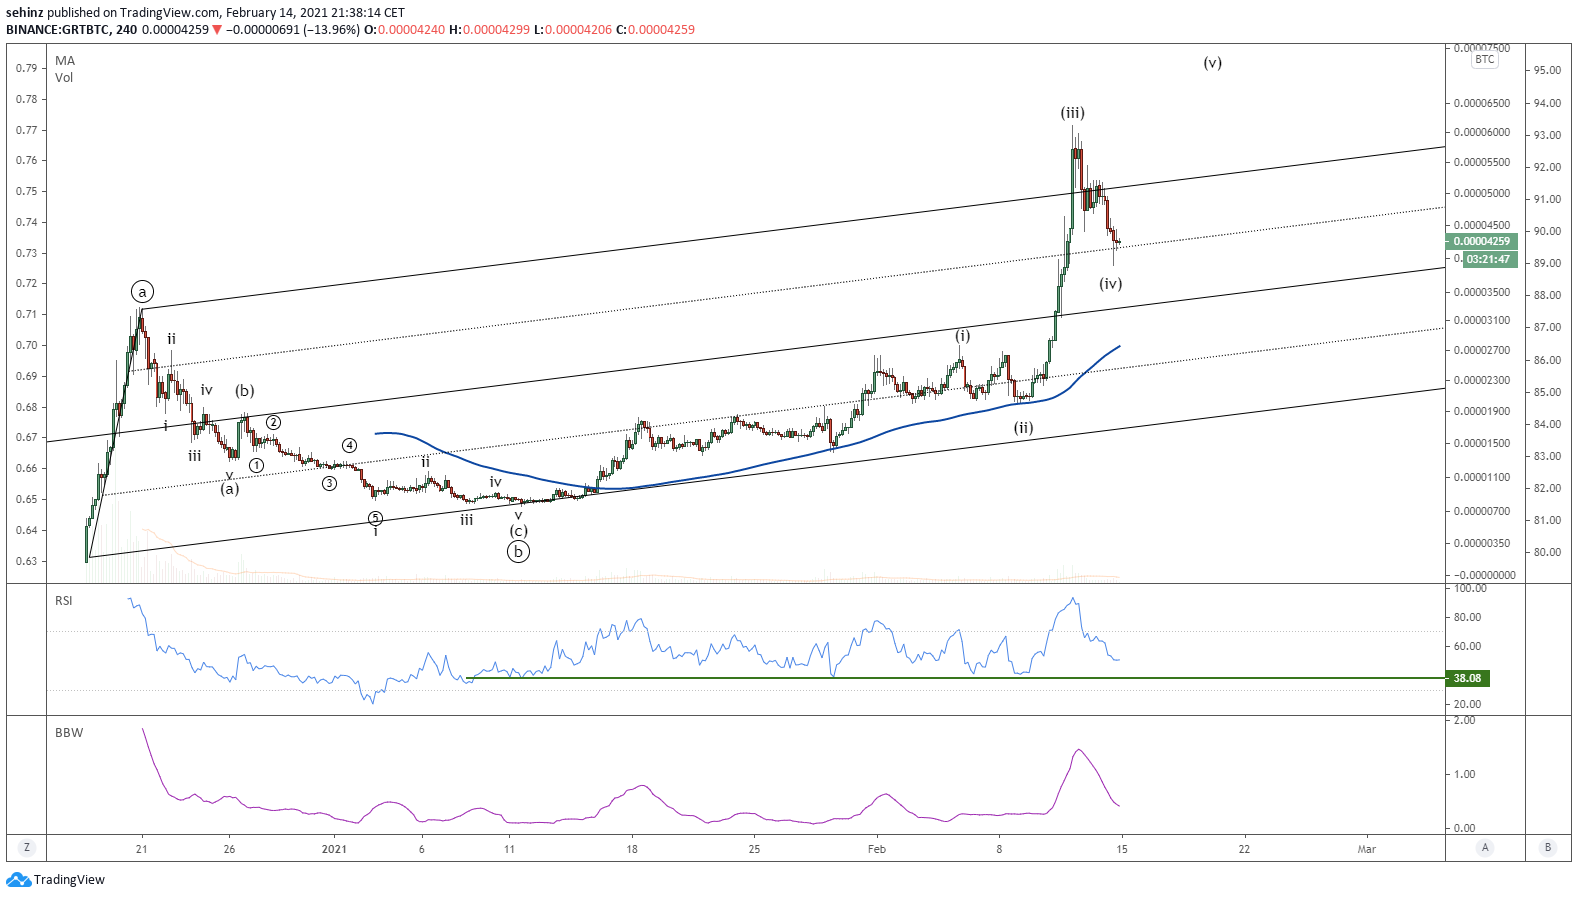This screenshot has height=898, width=1578.
Task: Click the '(iii)' wave label at the peak
Action: click(x=1073, y=113)
